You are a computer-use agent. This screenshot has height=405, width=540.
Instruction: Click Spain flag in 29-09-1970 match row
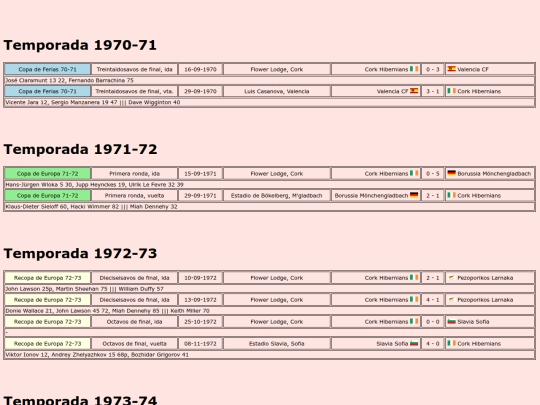414,91
